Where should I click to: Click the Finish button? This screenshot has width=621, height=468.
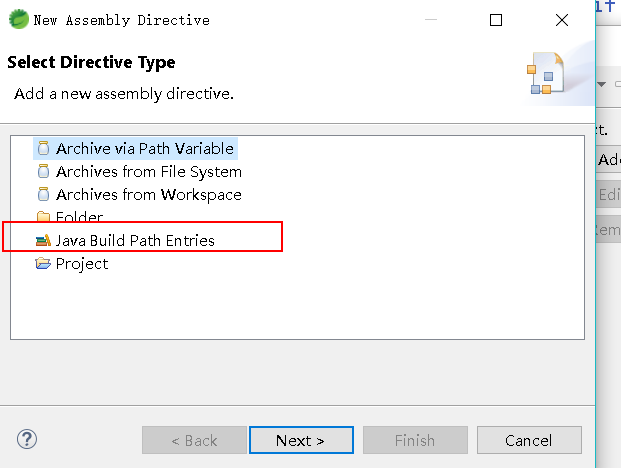click(414, 440)
